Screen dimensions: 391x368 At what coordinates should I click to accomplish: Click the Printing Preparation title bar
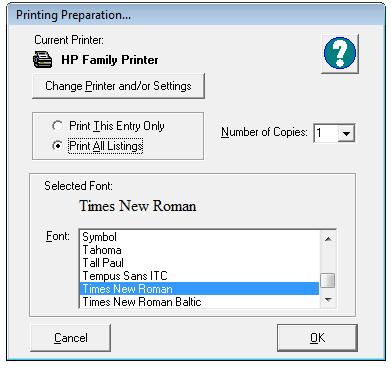196,15
